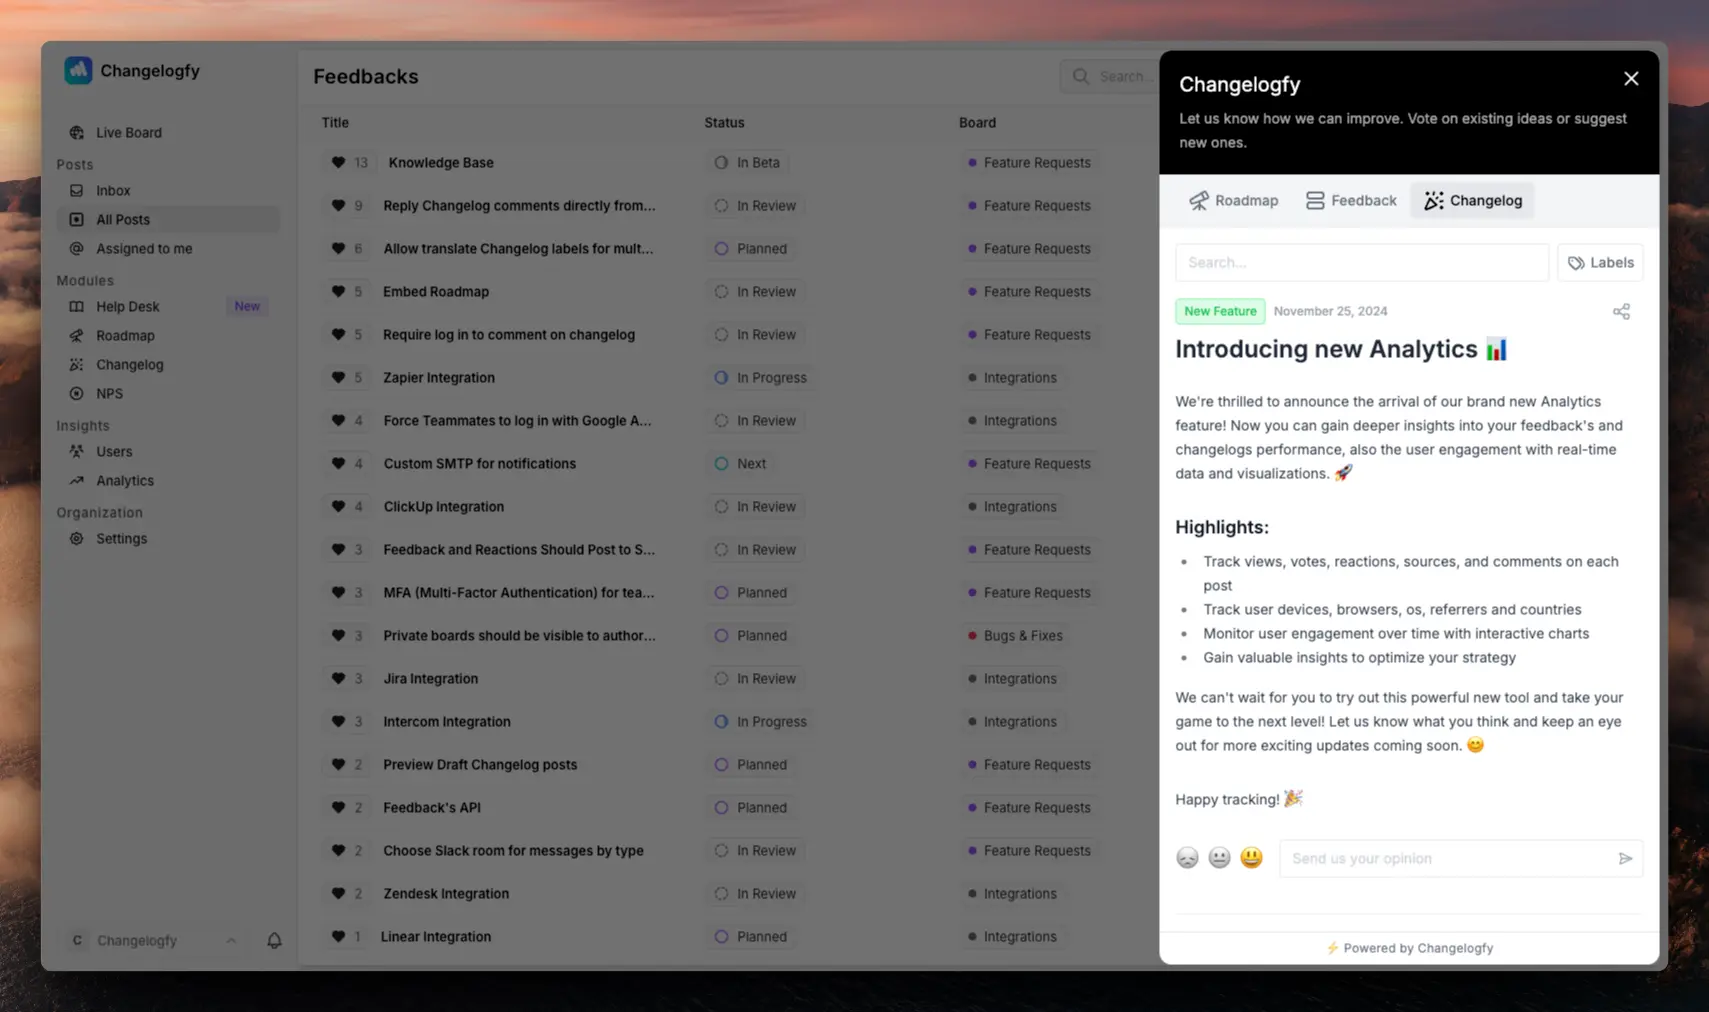This screenshot has width=1709, height=1012.
Task: Upvote the Knowledge Base post heart
Action: tap(338, 162)
